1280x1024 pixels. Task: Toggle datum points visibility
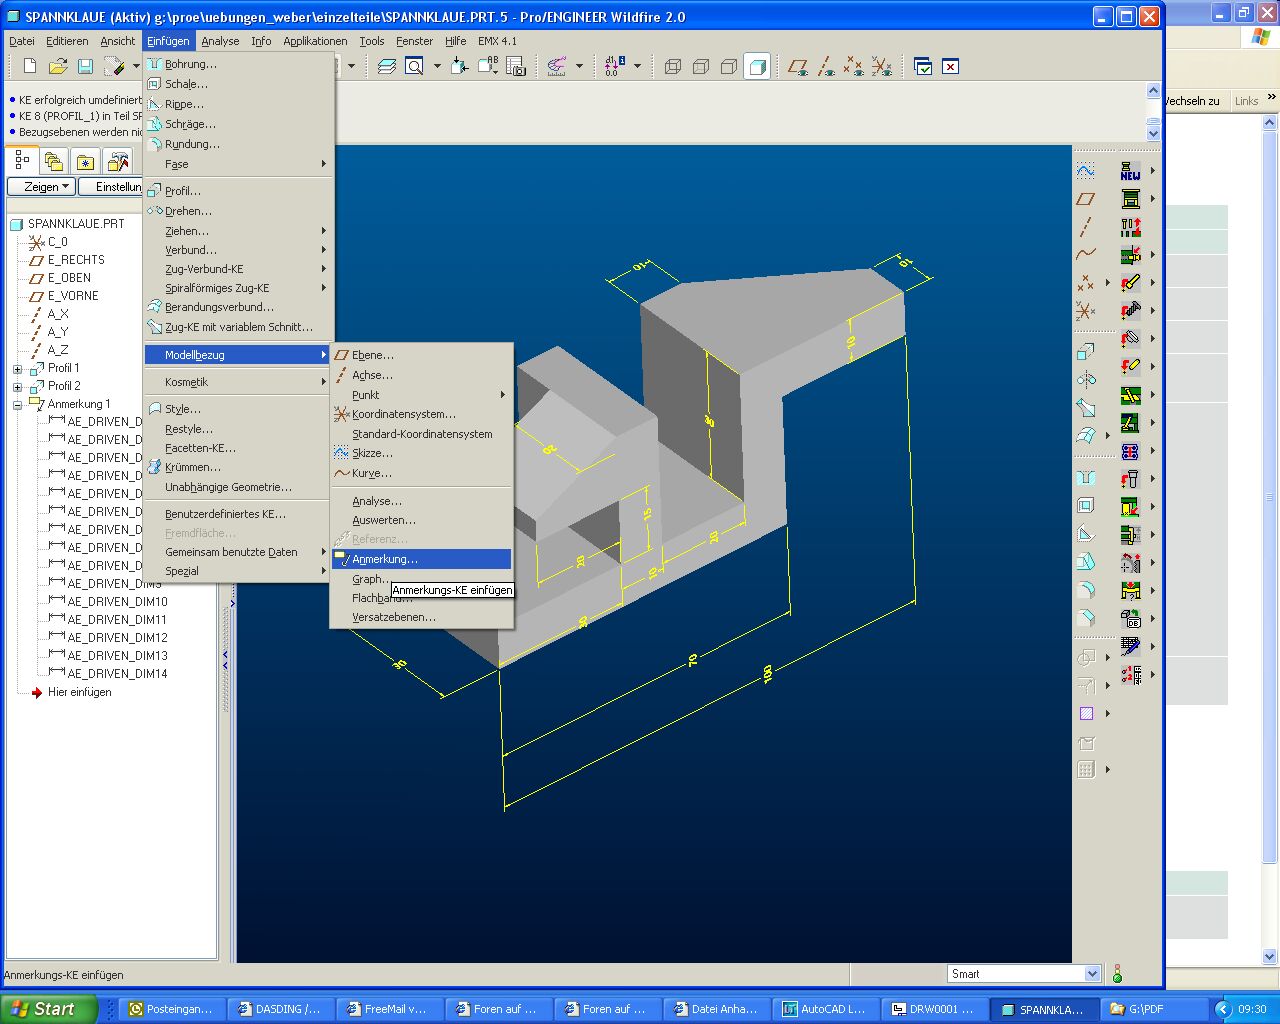click(x=853, y=67)
